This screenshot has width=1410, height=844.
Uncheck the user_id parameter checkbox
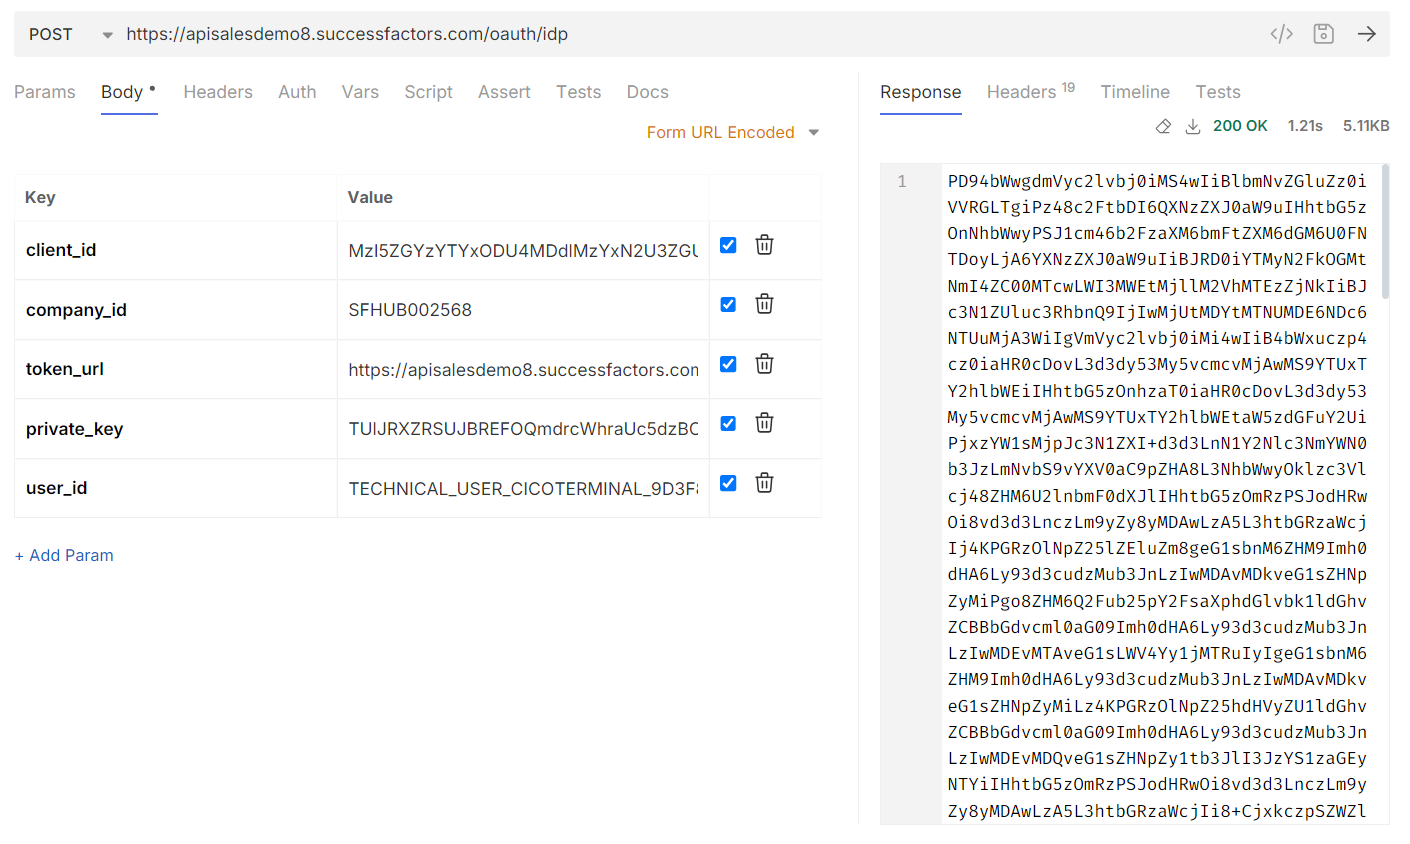[728, 483]
